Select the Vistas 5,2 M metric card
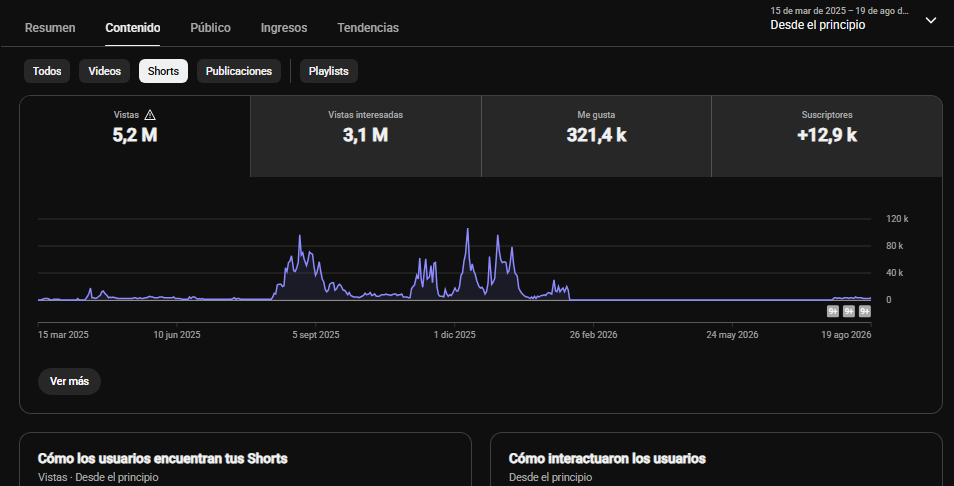 tap(135, 136)
